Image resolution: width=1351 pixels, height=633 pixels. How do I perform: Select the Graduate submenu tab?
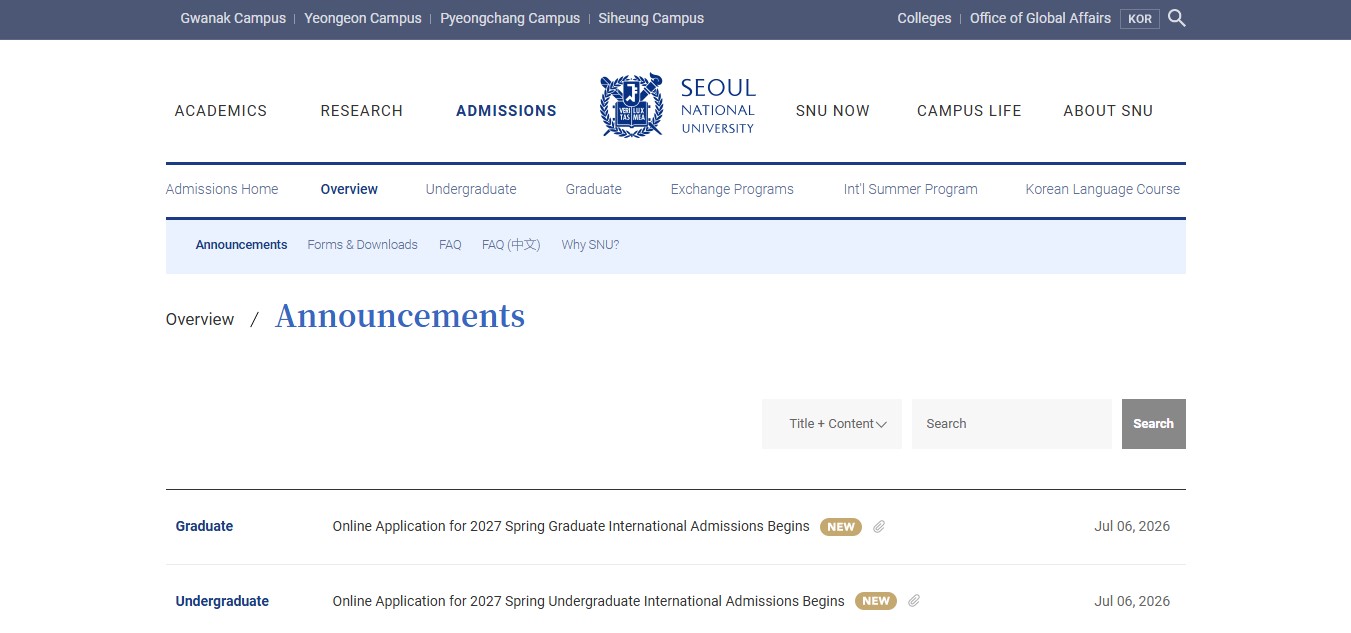594,189
